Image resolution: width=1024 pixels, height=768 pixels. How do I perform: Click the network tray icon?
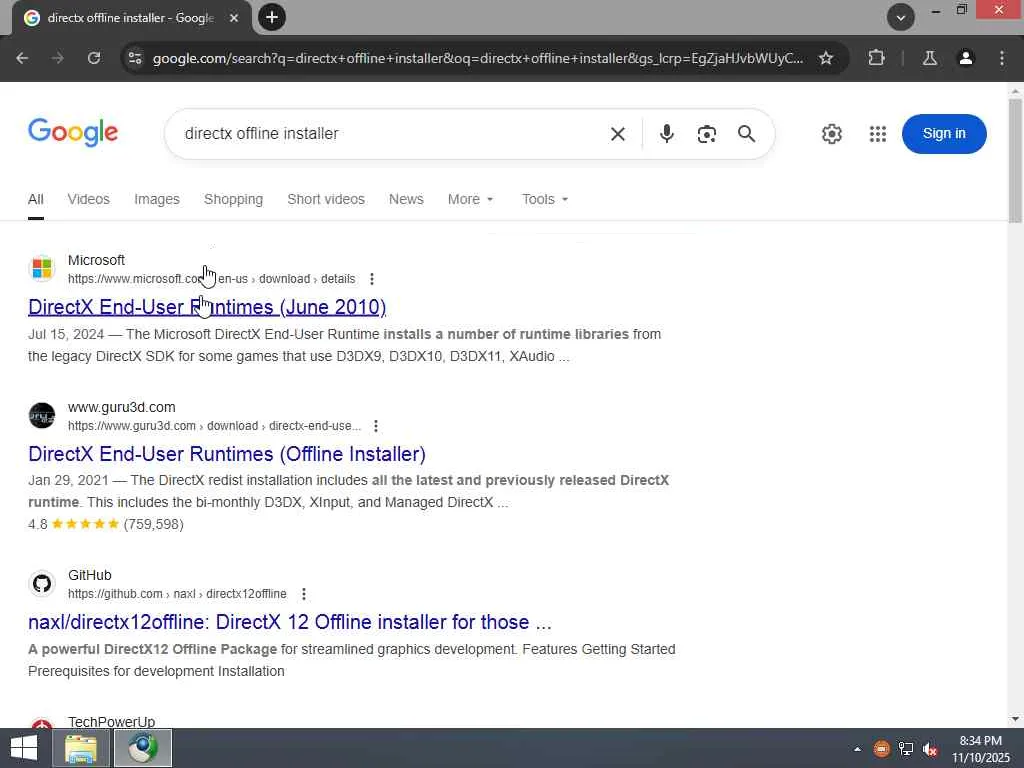[906, 748]
